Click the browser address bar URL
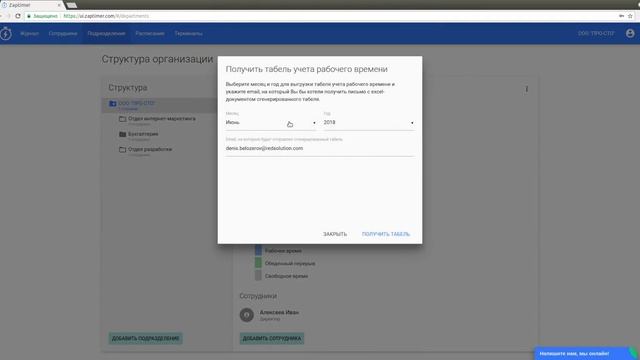The height and width of the screenshot is (360, 640). [x=106, y=16]
